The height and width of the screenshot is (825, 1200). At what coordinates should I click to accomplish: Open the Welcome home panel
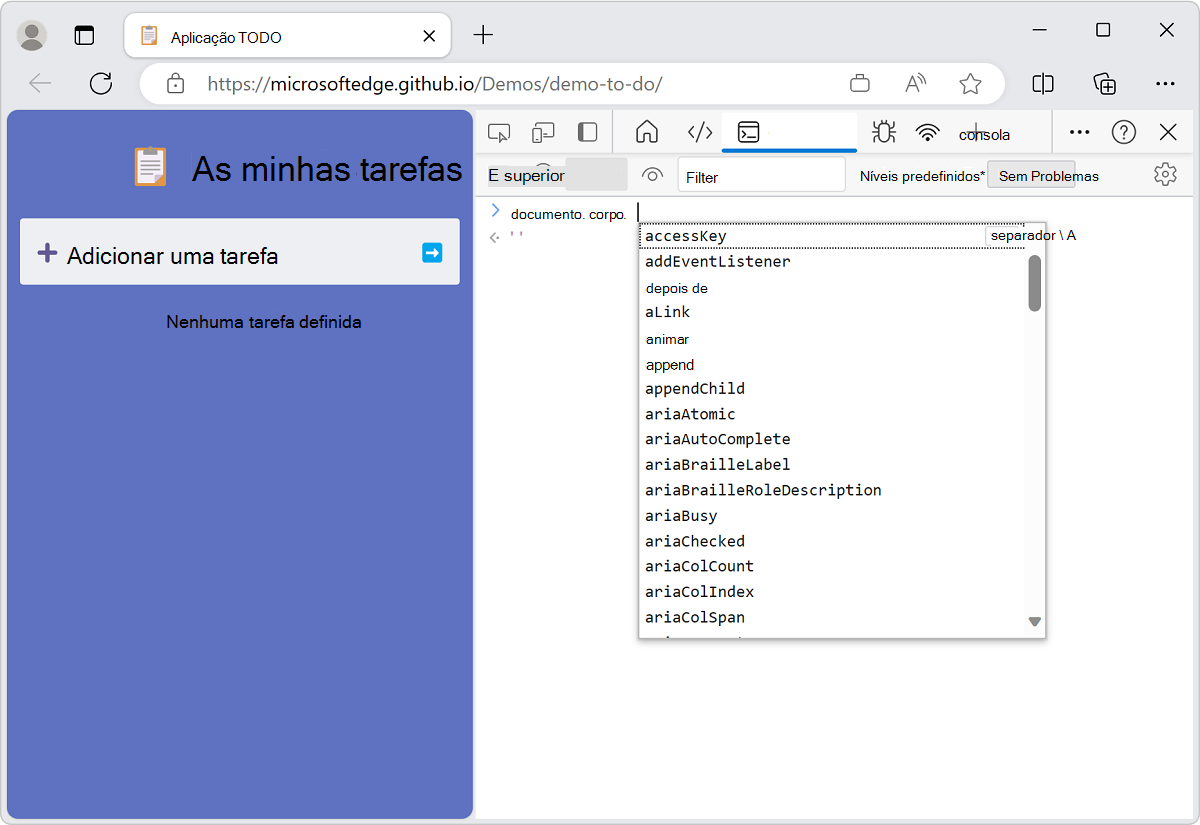tap(646, 131)
